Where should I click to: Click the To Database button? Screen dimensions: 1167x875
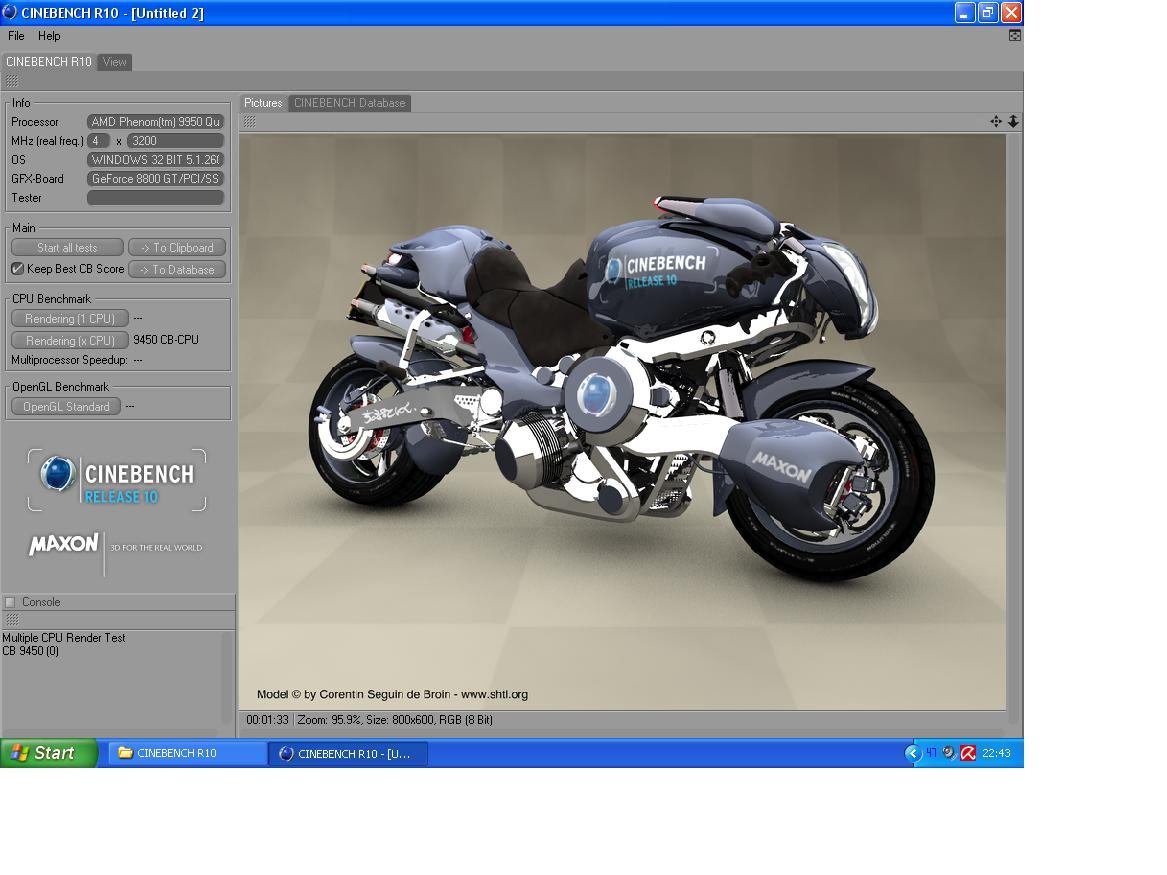coord(177,269)
